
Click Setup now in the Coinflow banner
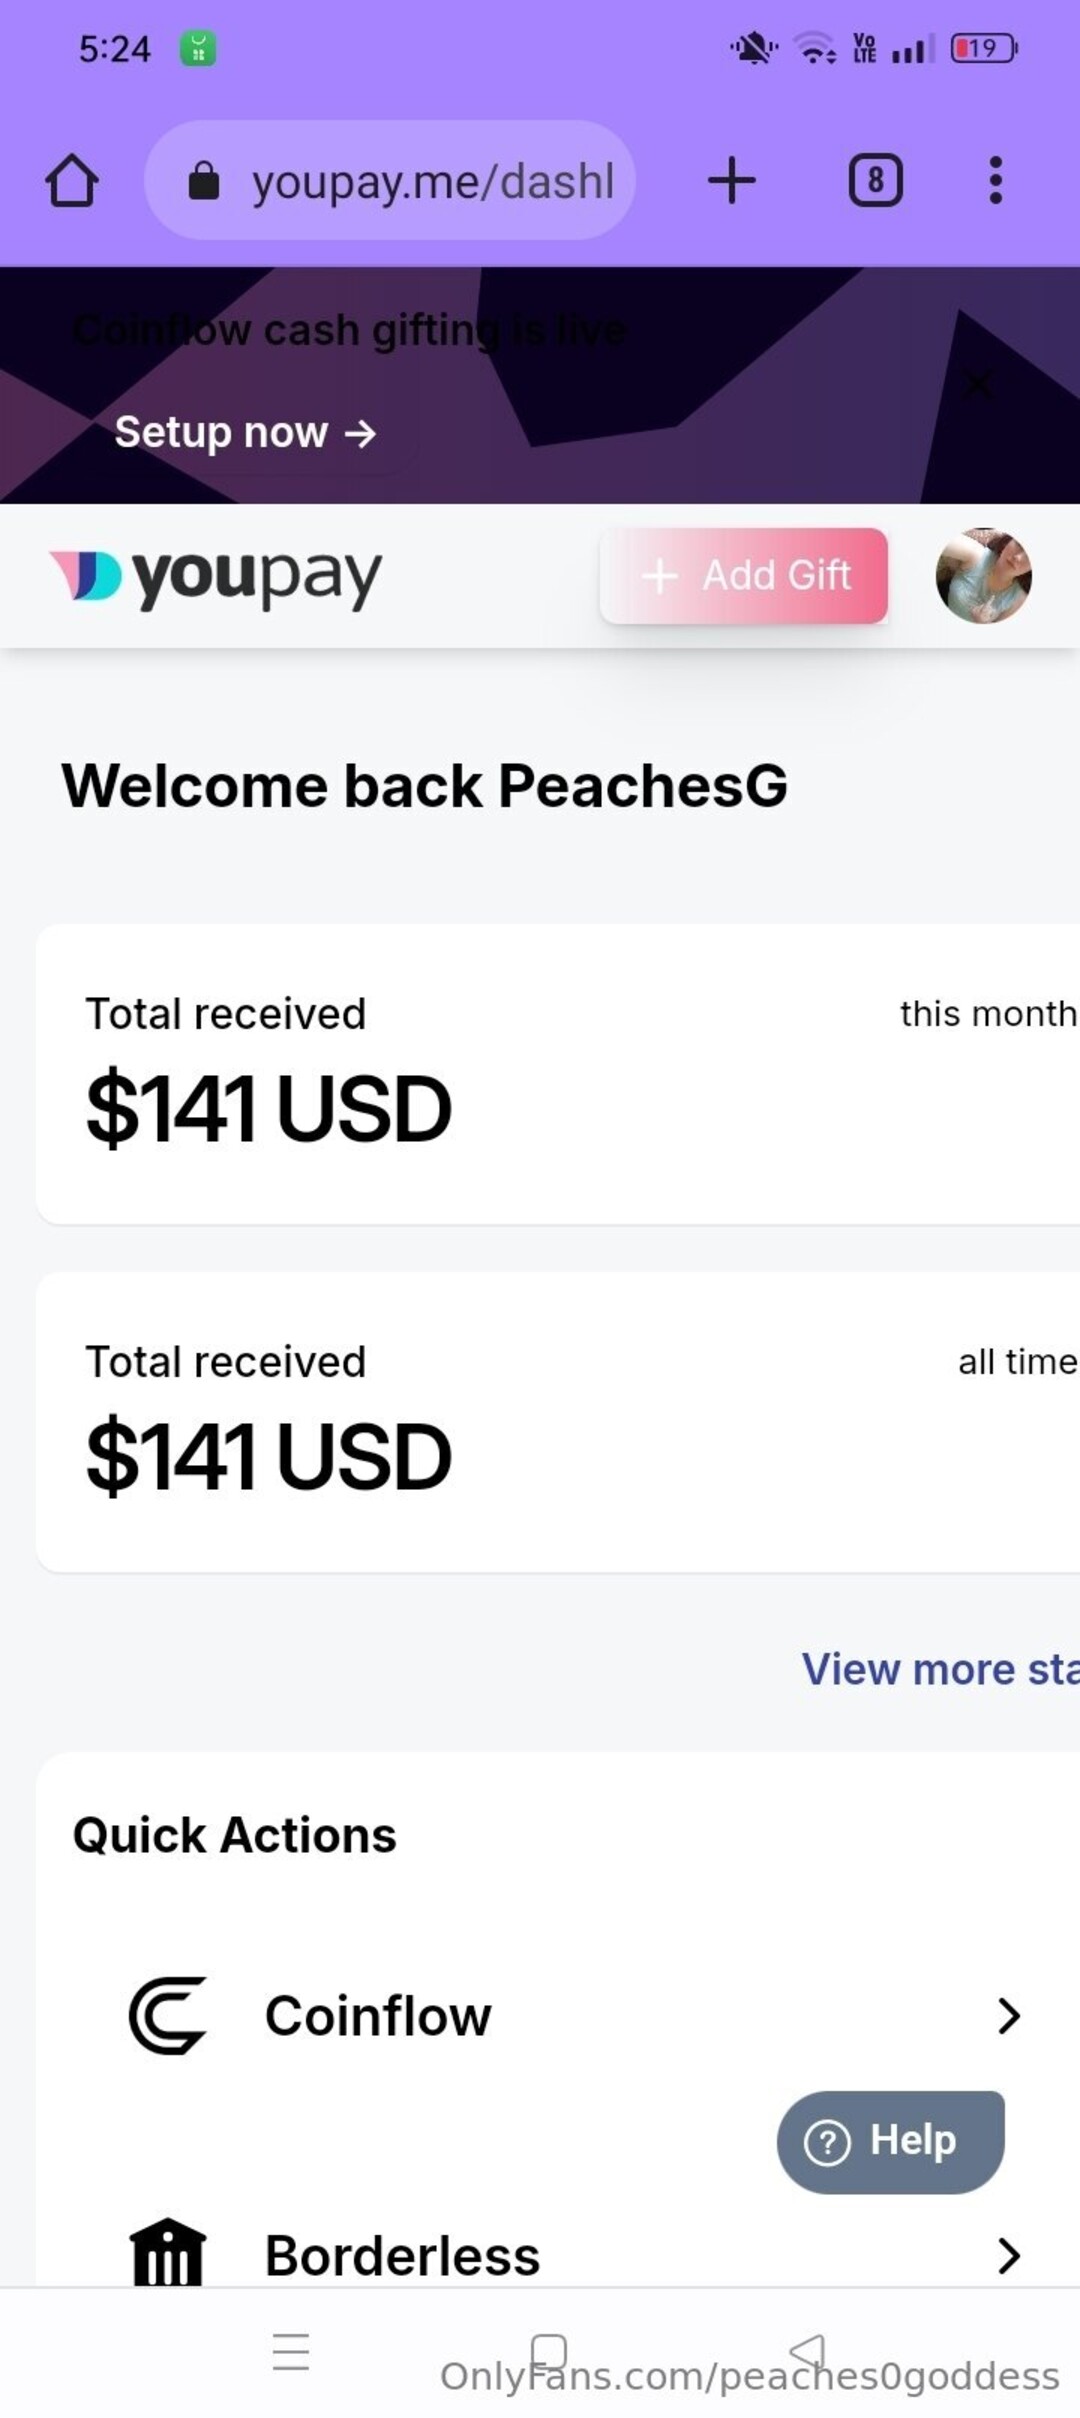(x=245, y=432)
